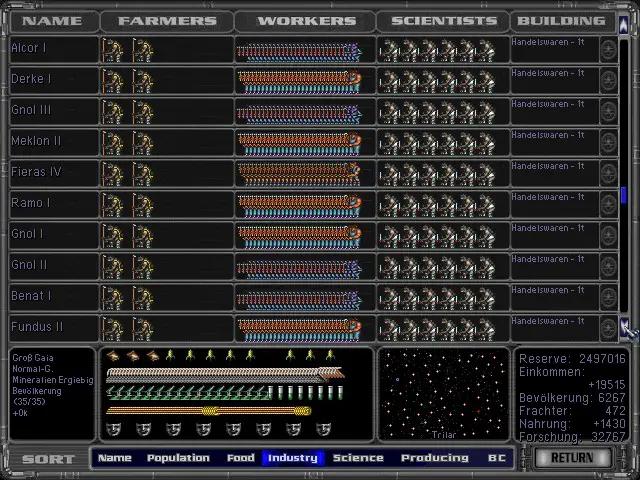Sort colonies by BC
Viewport: 640px width, 480px height.
point(497,458)
